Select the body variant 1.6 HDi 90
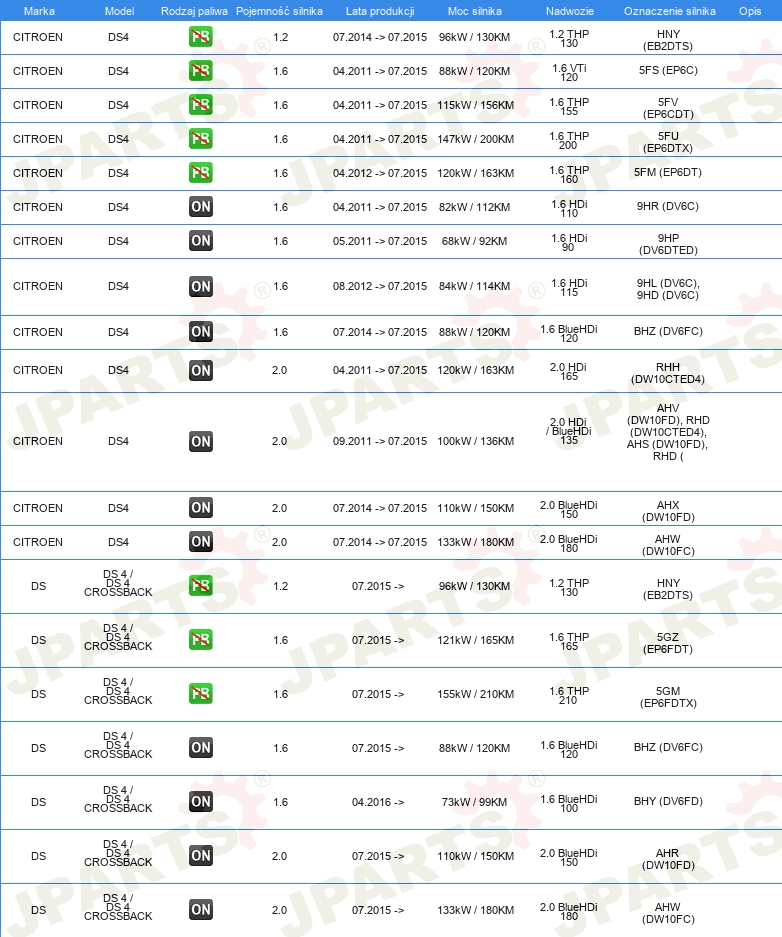 (569, 243)
